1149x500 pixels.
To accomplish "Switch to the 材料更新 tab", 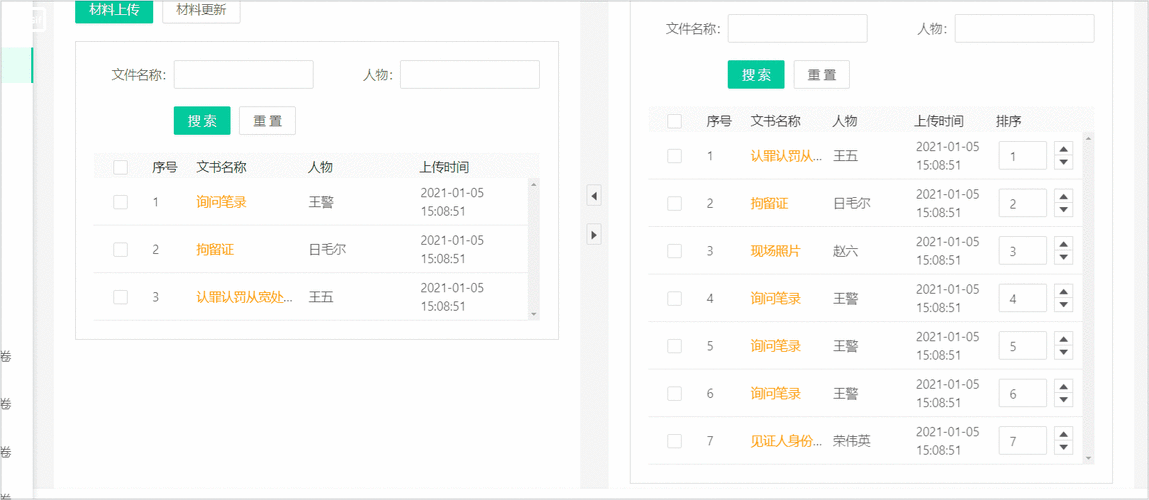I will 201,11.
